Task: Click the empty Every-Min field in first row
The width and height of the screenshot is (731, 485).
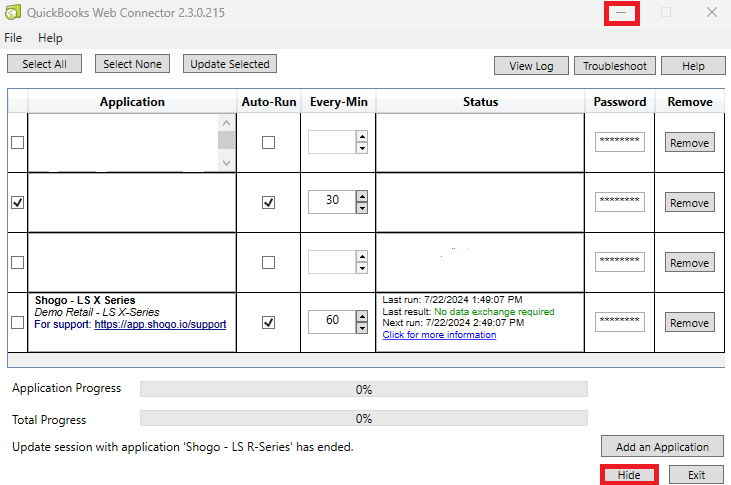Action: (332, 142)
